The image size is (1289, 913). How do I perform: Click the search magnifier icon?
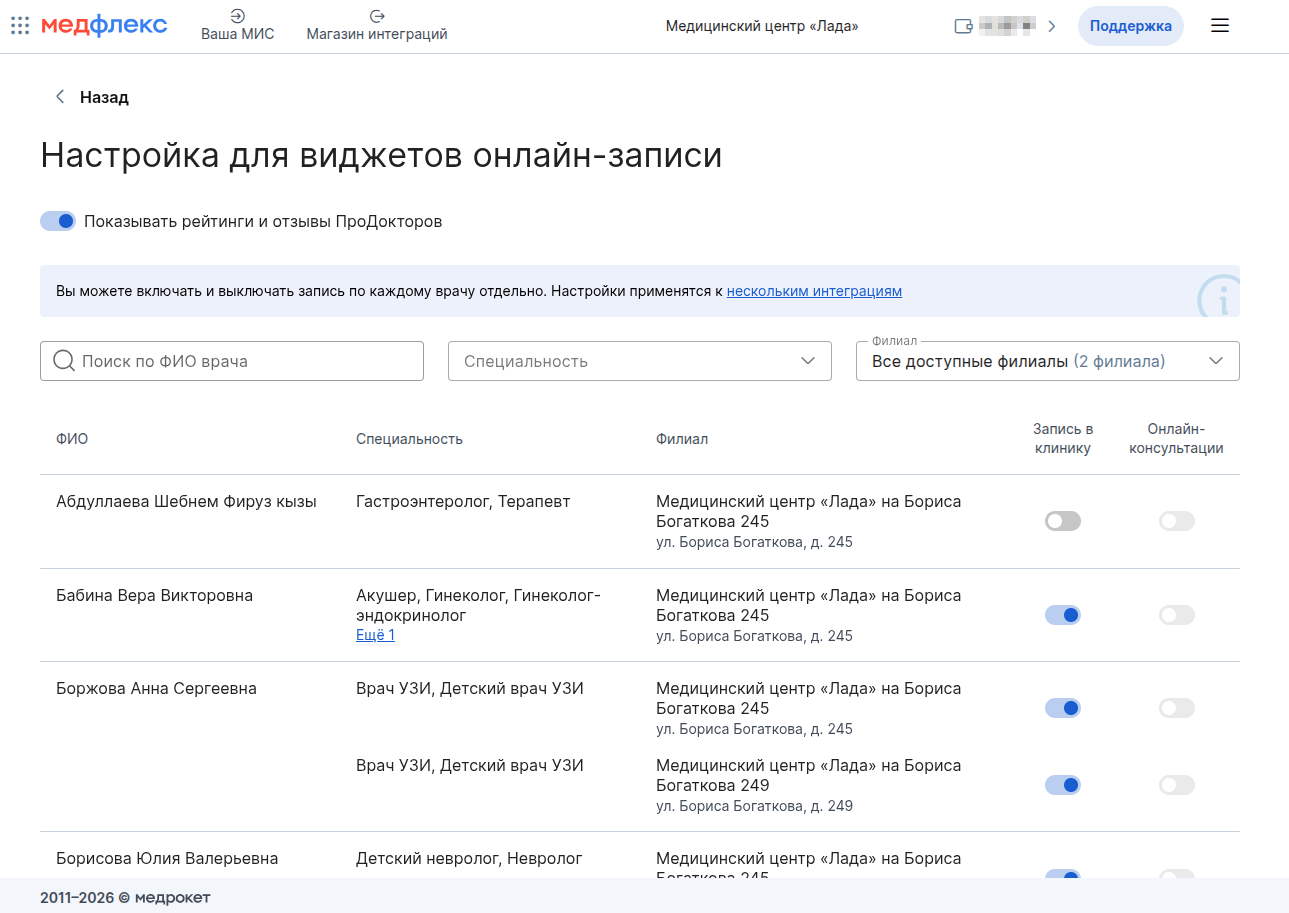(64, 361)
